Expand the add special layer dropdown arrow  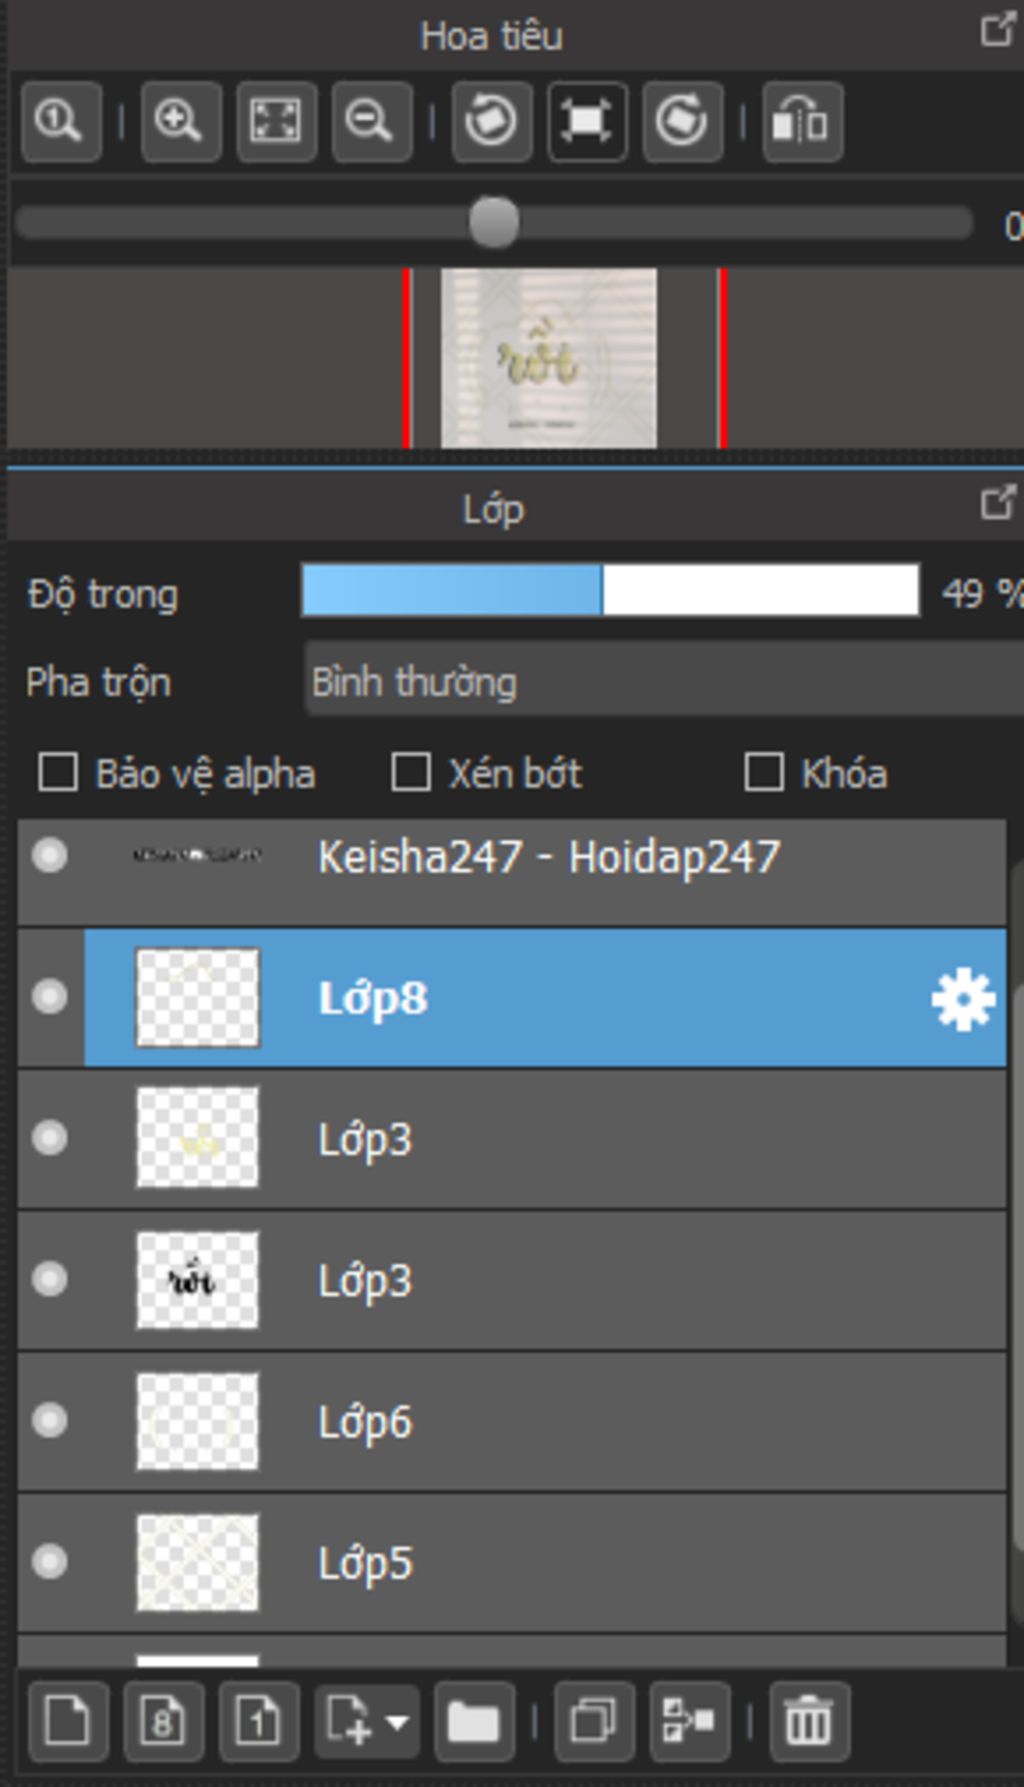pos(397,1722)
